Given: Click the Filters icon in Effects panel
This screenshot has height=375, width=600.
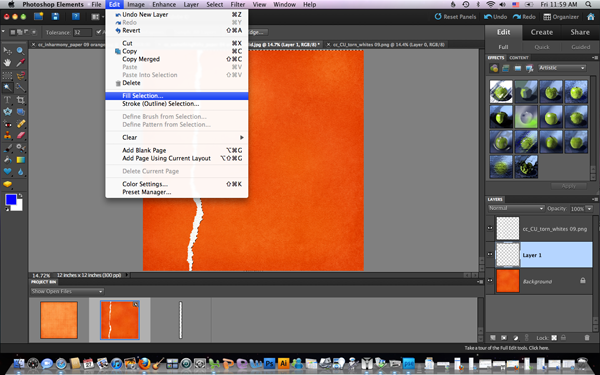Looking at the screenshot, I should (494, 68).
